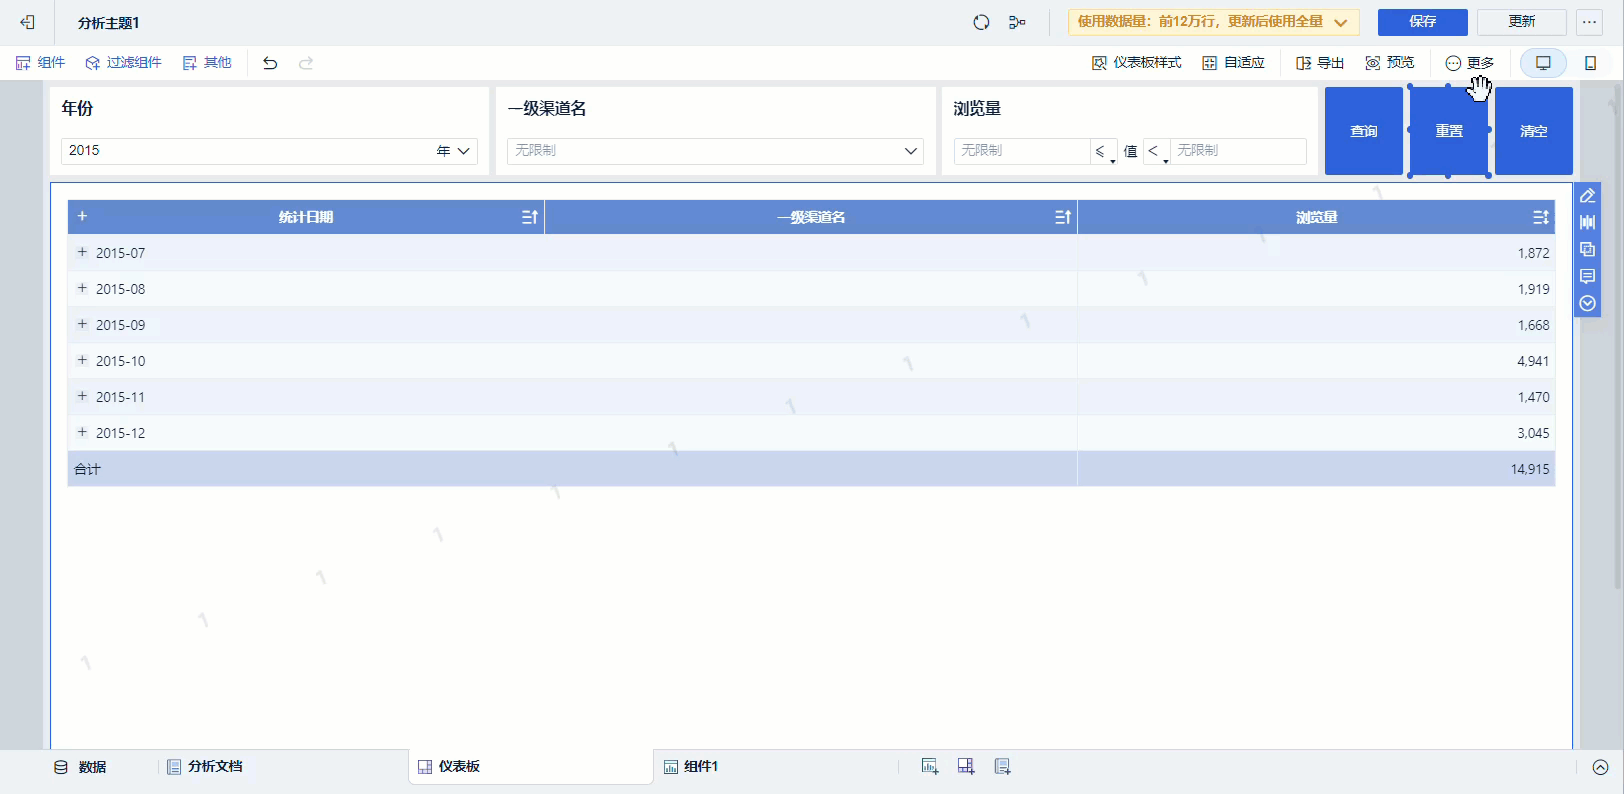This screenshot has height=794, width=1624.
Task: Open the three-dot menu next to 更新
Action: pos(1590,22)
